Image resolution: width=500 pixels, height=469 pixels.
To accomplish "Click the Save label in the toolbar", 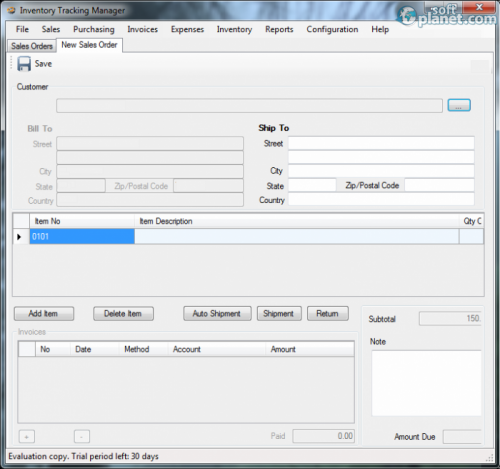I will [x=43, y=64].
